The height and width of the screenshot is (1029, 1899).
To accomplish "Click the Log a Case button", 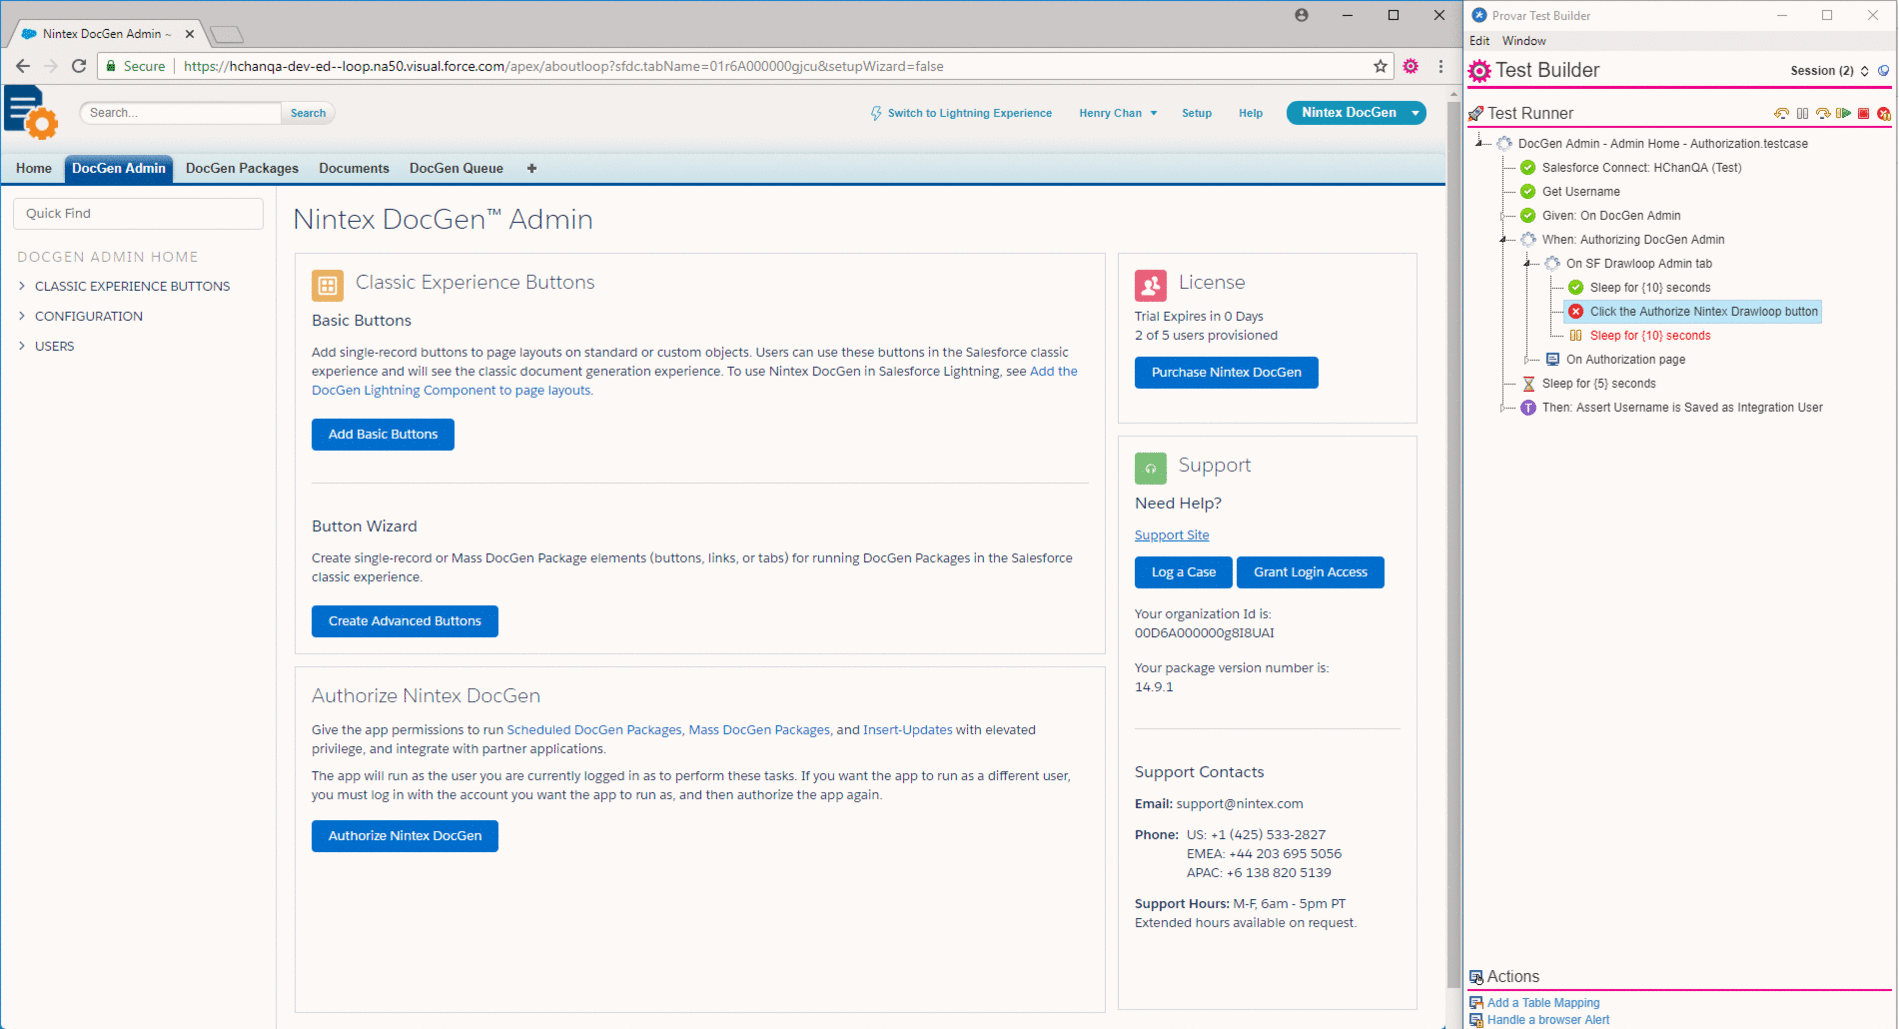I will coord(1183,572).
